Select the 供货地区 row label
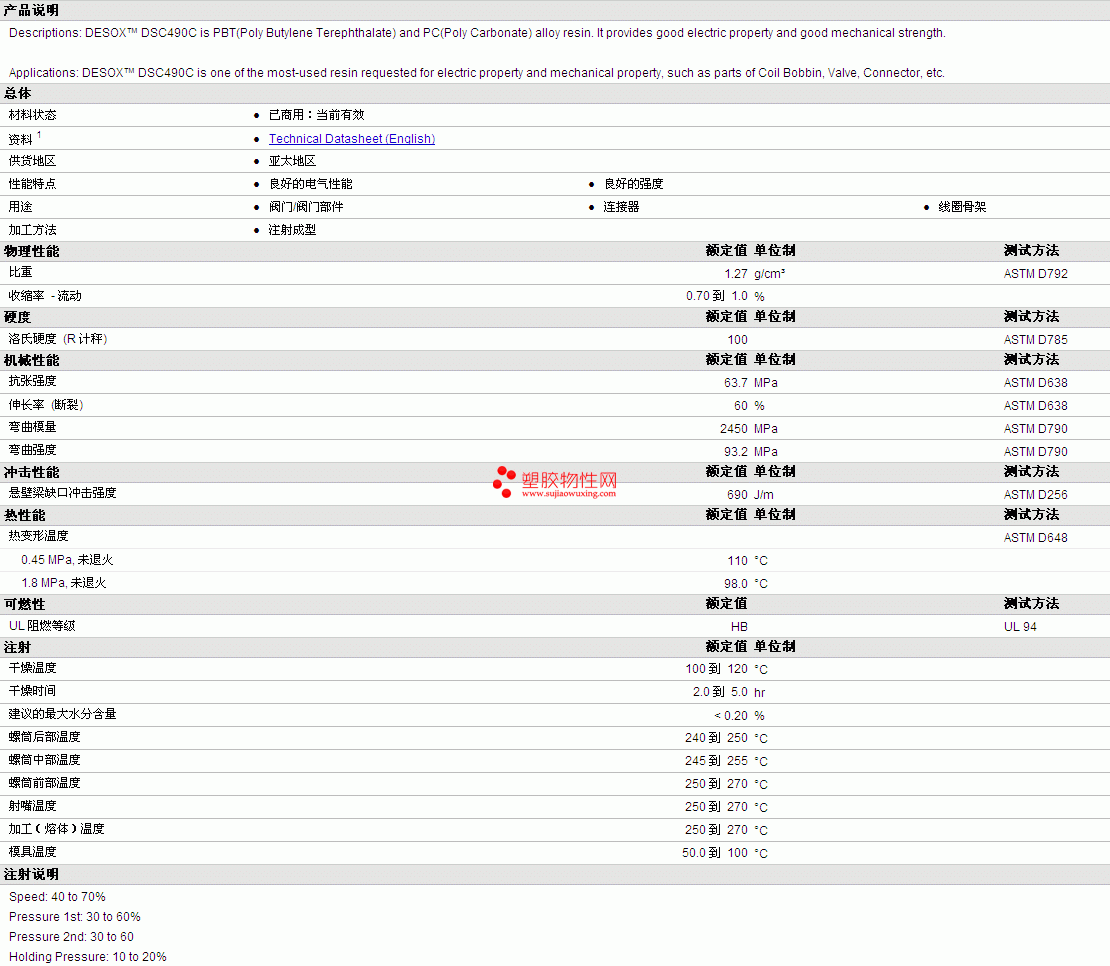Screen dimensions: 1110x966 pyautogui.click(x=33, y=161)
